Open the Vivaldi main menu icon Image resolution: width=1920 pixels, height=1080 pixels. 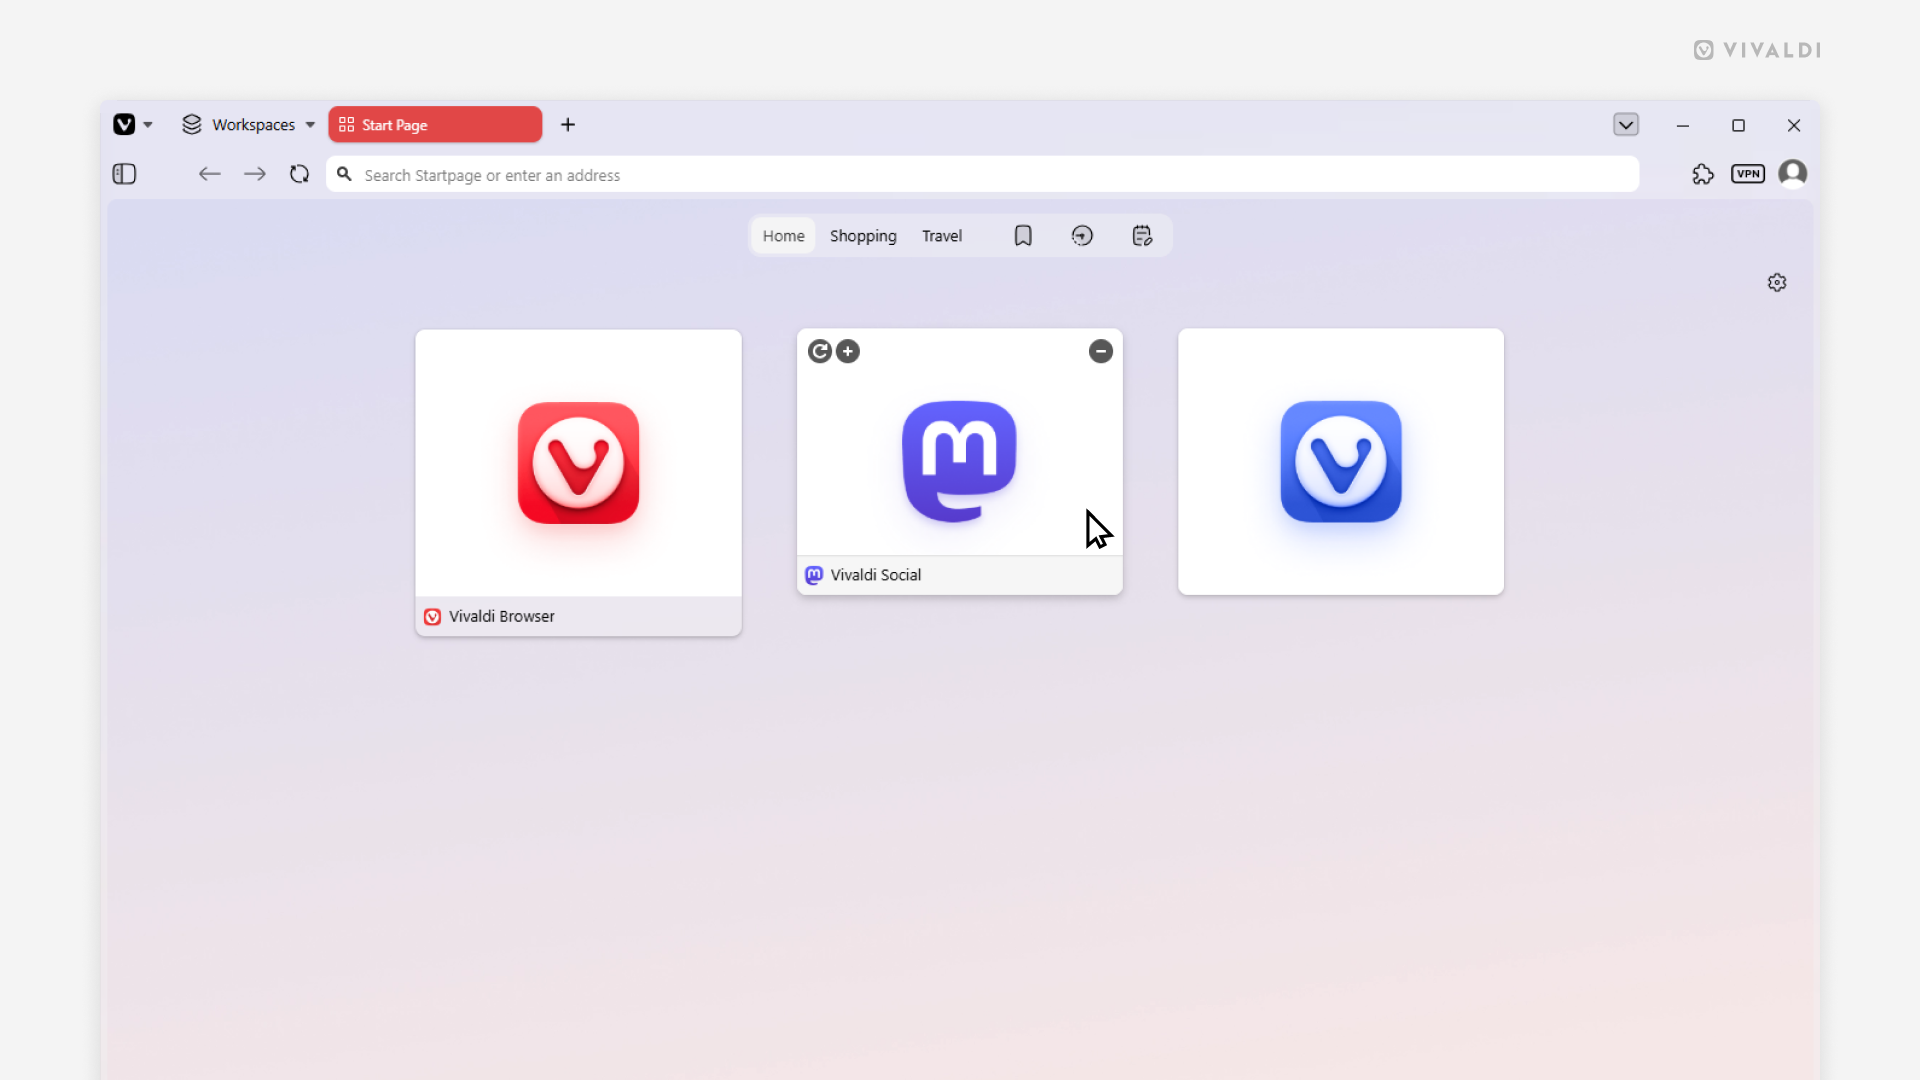124,125
